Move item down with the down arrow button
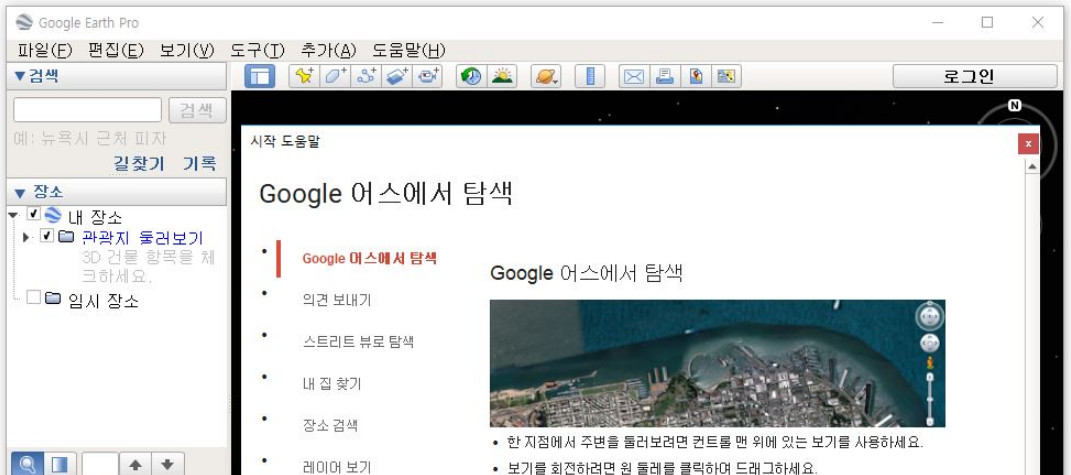Image resolution: width=1071 pixels, height=475 pixels. tap(167, 464)
